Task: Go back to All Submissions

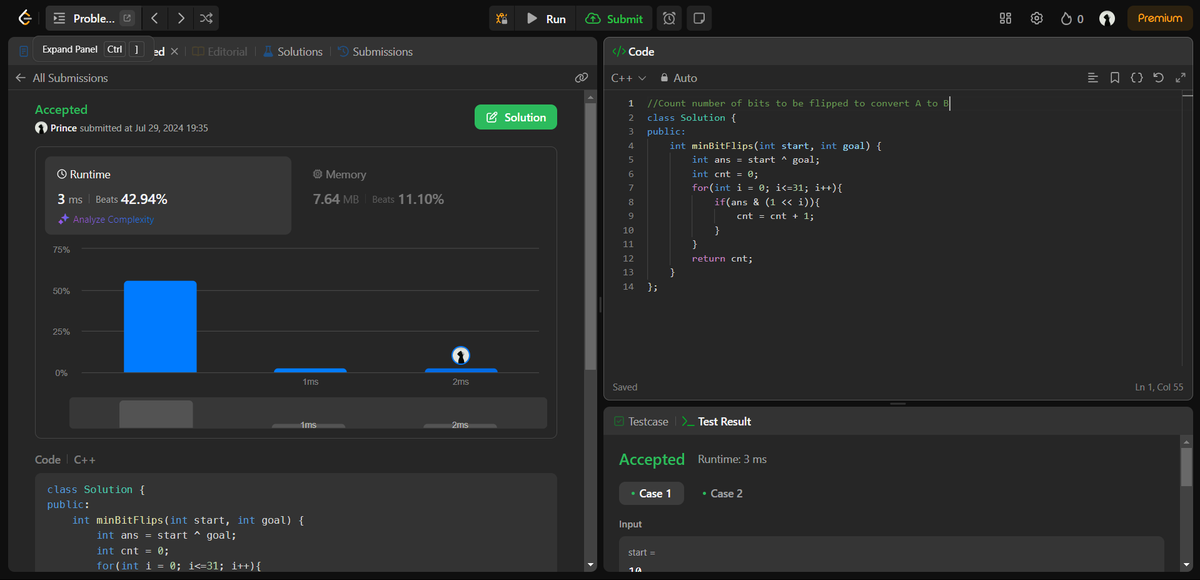Action: (x=61, y=77)
